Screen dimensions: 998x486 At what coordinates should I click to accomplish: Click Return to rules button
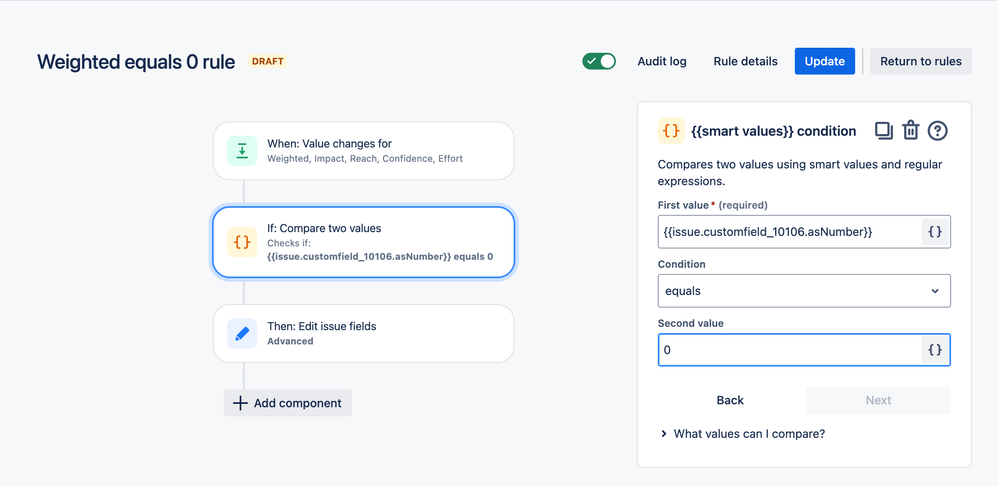(920, 61)
